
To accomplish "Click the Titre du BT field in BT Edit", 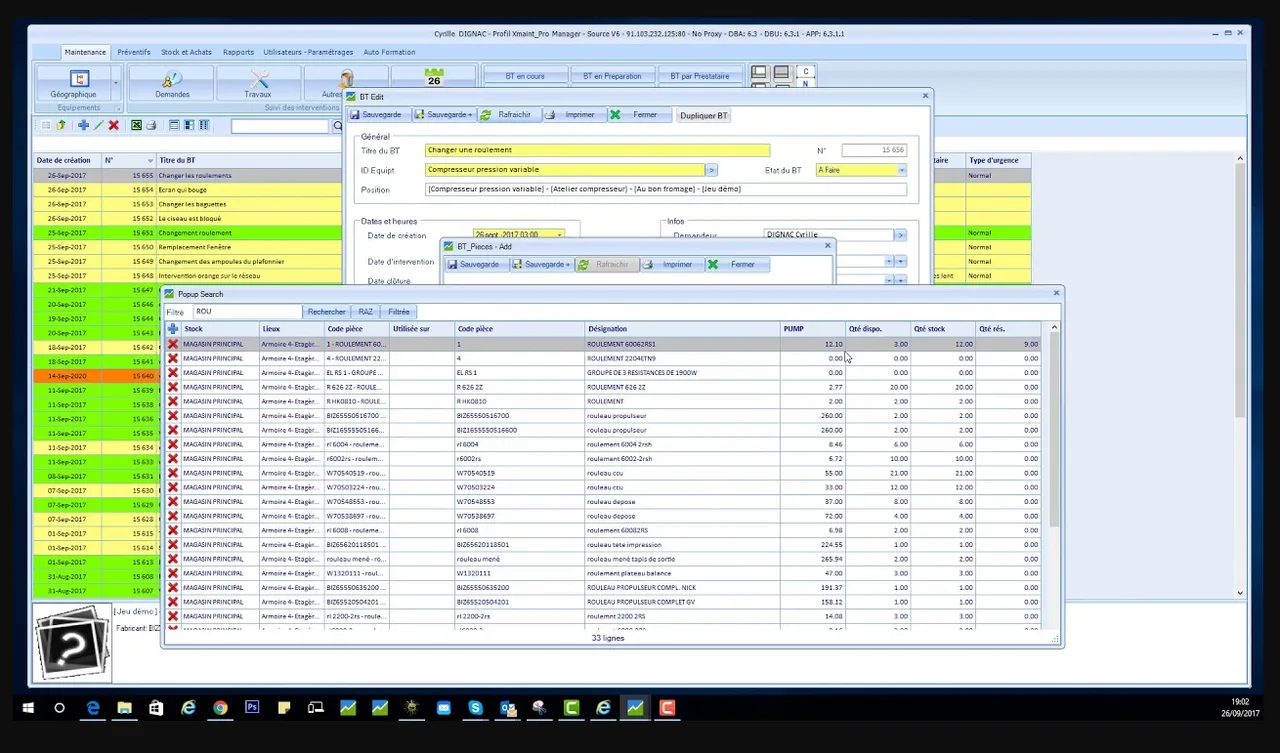I will tap(597, 150).
